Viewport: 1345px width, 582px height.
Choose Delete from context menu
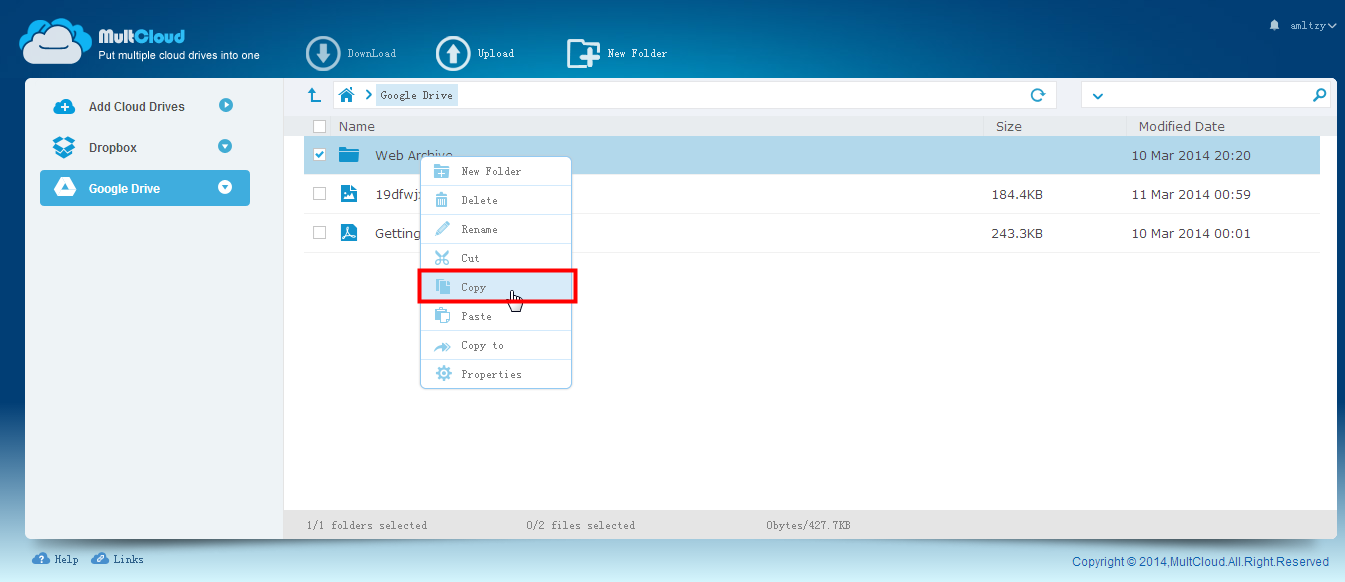pyautogui.click(x=496, y=200)
